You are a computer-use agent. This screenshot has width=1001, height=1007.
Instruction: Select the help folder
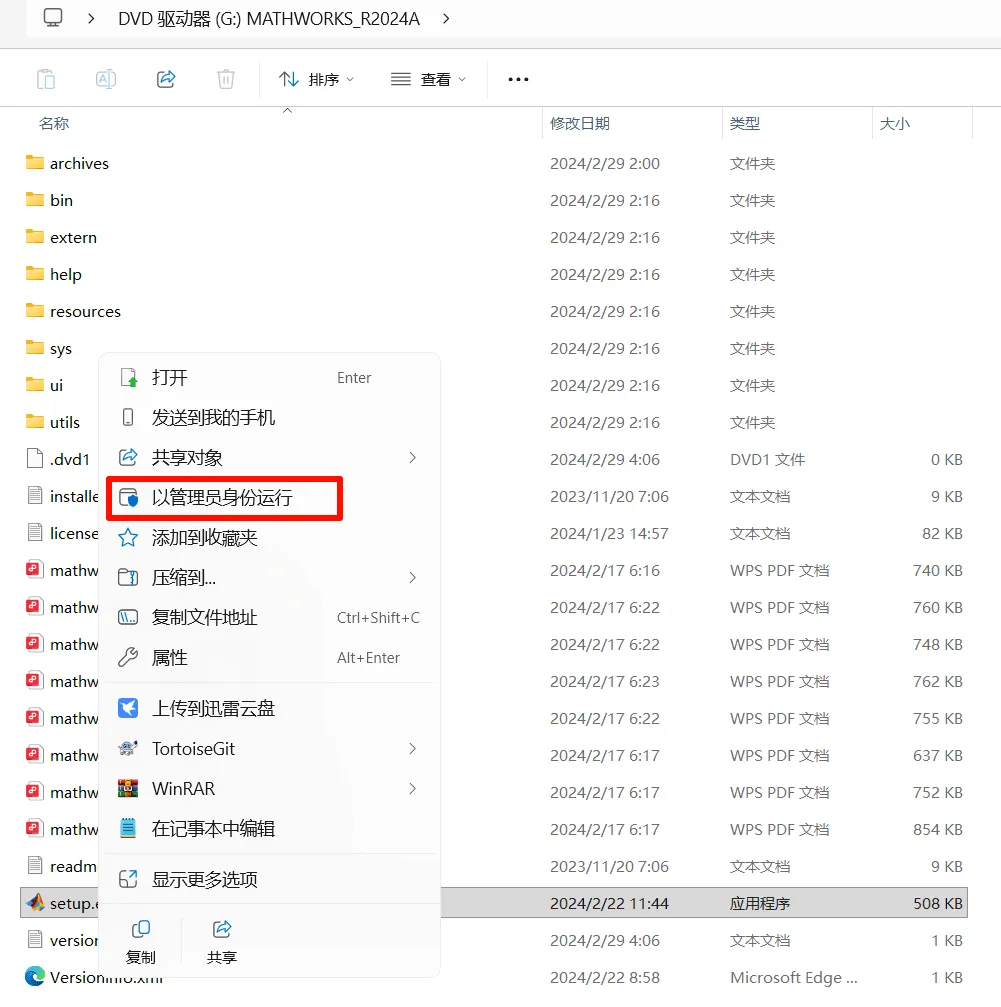point(53,274)
